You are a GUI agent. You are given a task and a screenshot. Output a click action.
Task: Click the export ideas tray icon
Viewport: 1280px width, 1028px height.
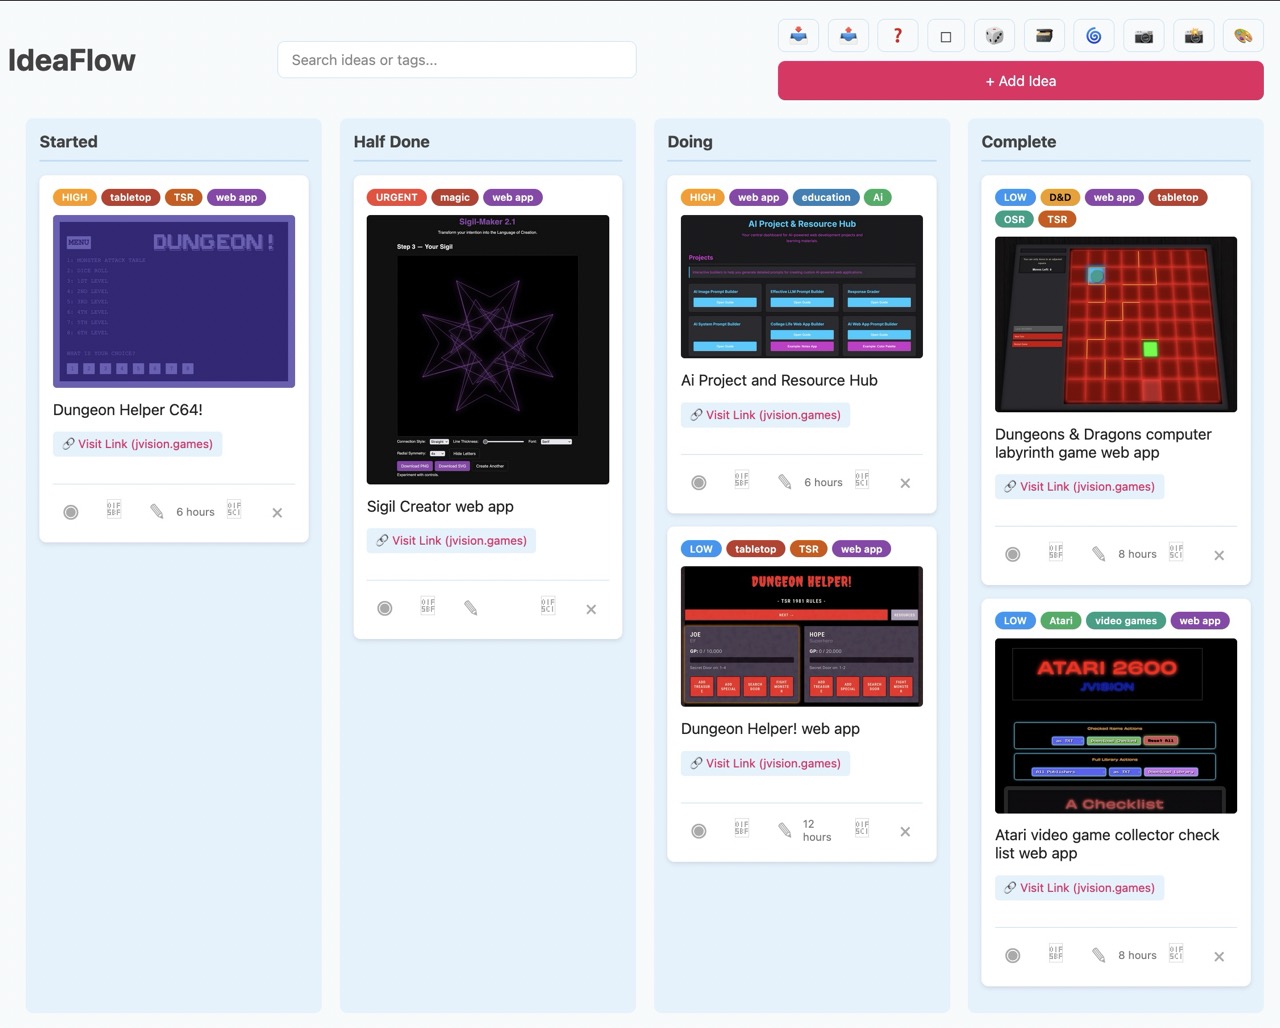coord(848,35)
